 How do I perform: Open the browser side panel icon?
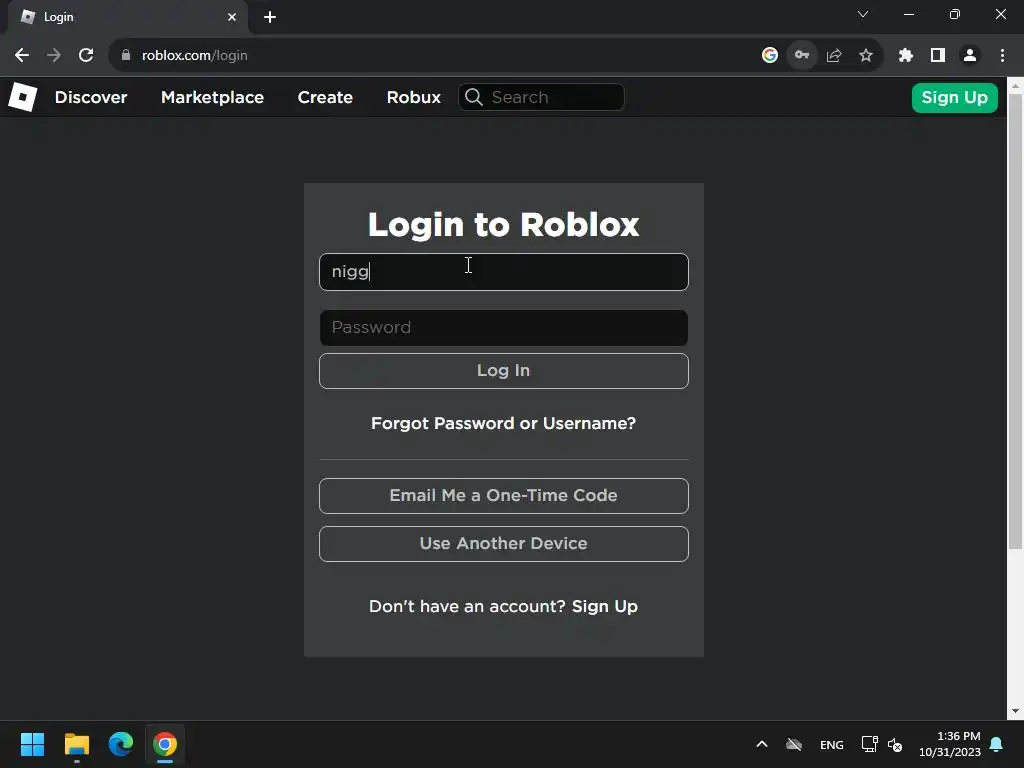point(938,56)
